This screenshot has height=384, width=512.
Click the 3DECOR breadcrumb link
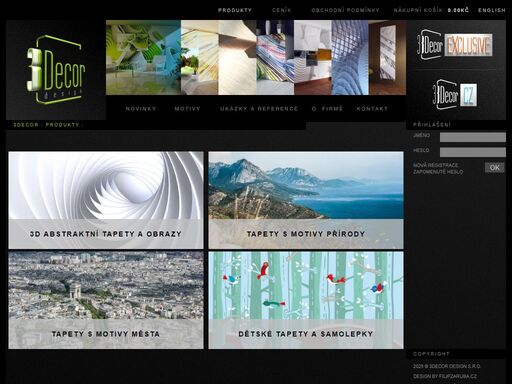pyautogui.click(x=26, y=125)
